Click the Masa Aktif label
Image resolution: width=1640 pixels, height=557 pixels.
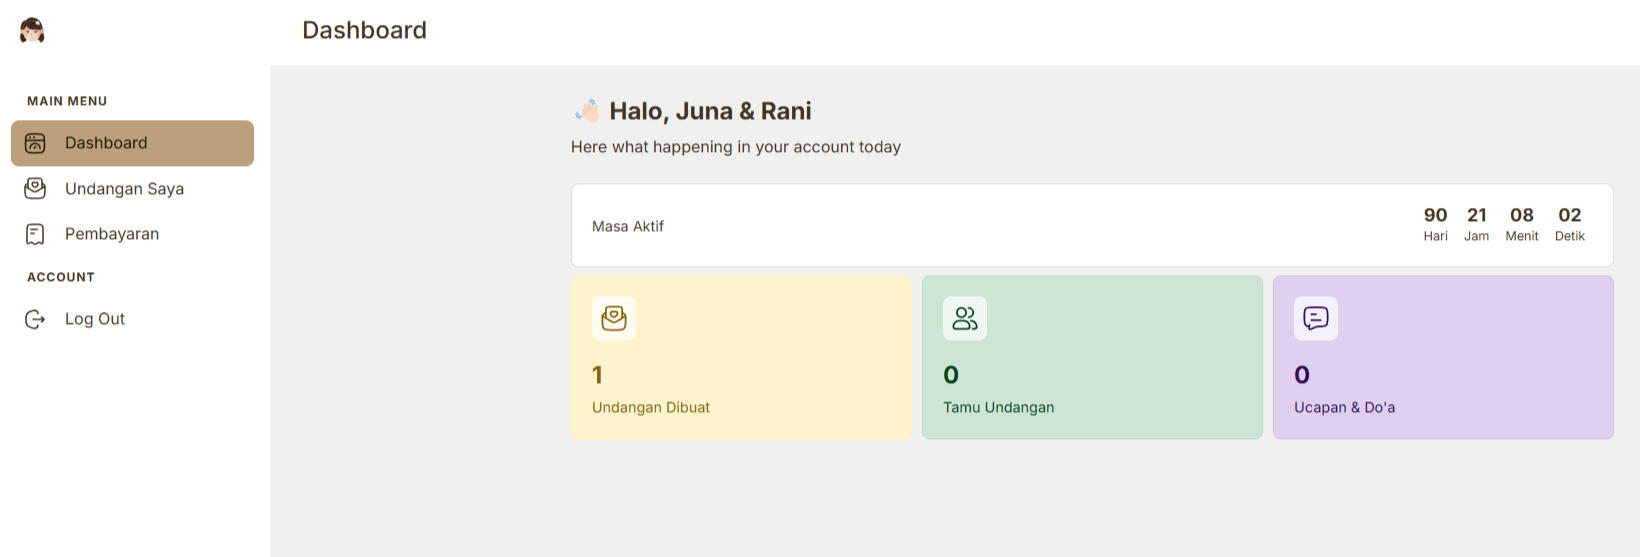click(x=628, y=226)
